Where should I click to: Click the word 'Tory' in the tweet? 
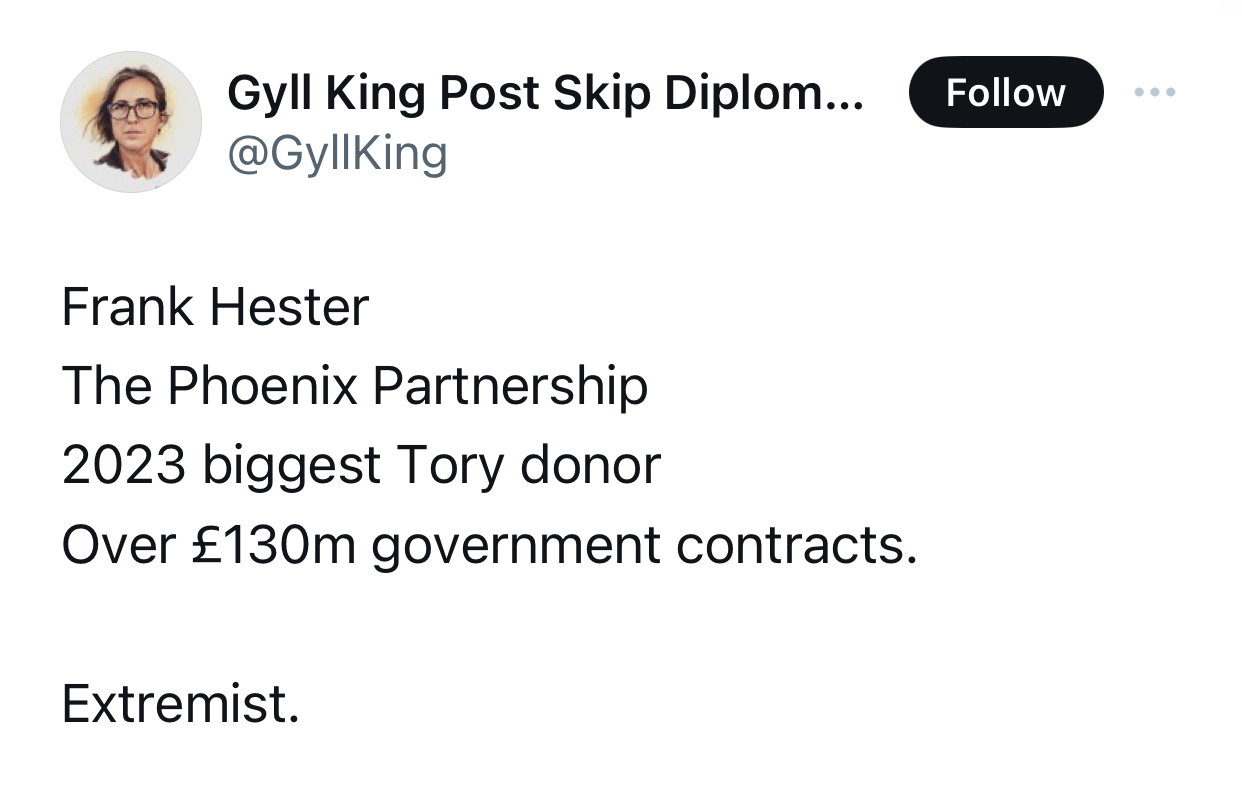tap(452, 466)
